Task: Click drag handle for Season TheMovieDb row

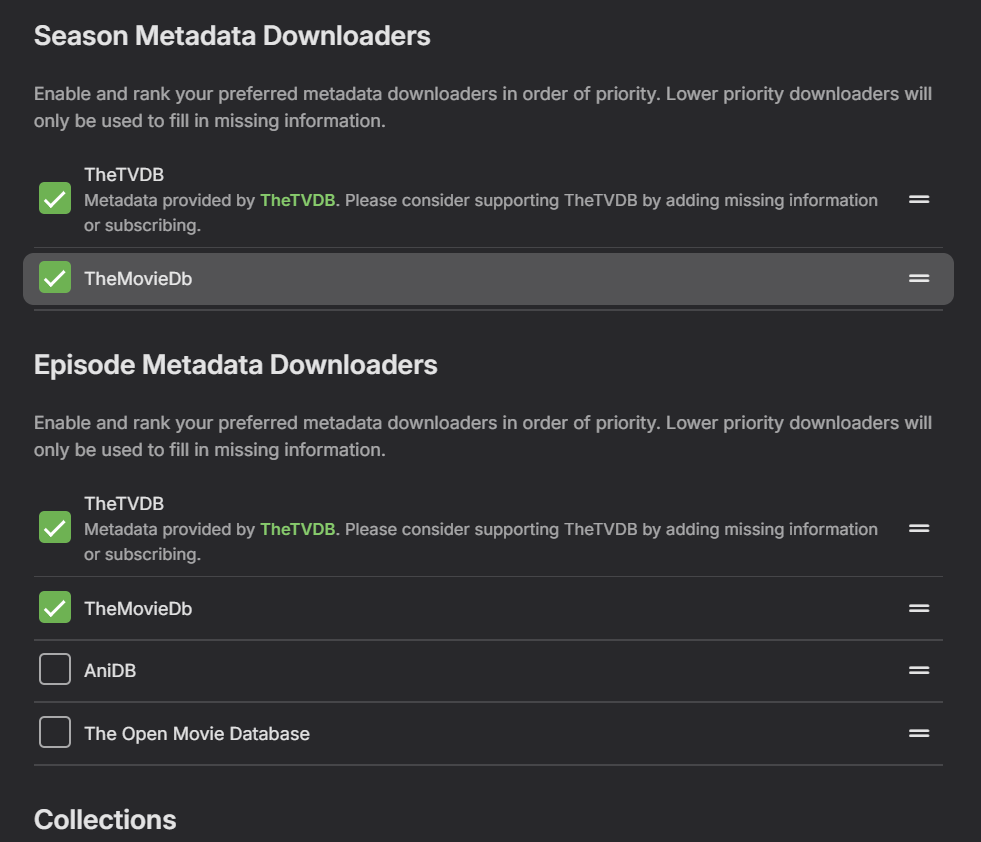Action: coord(919,278)
